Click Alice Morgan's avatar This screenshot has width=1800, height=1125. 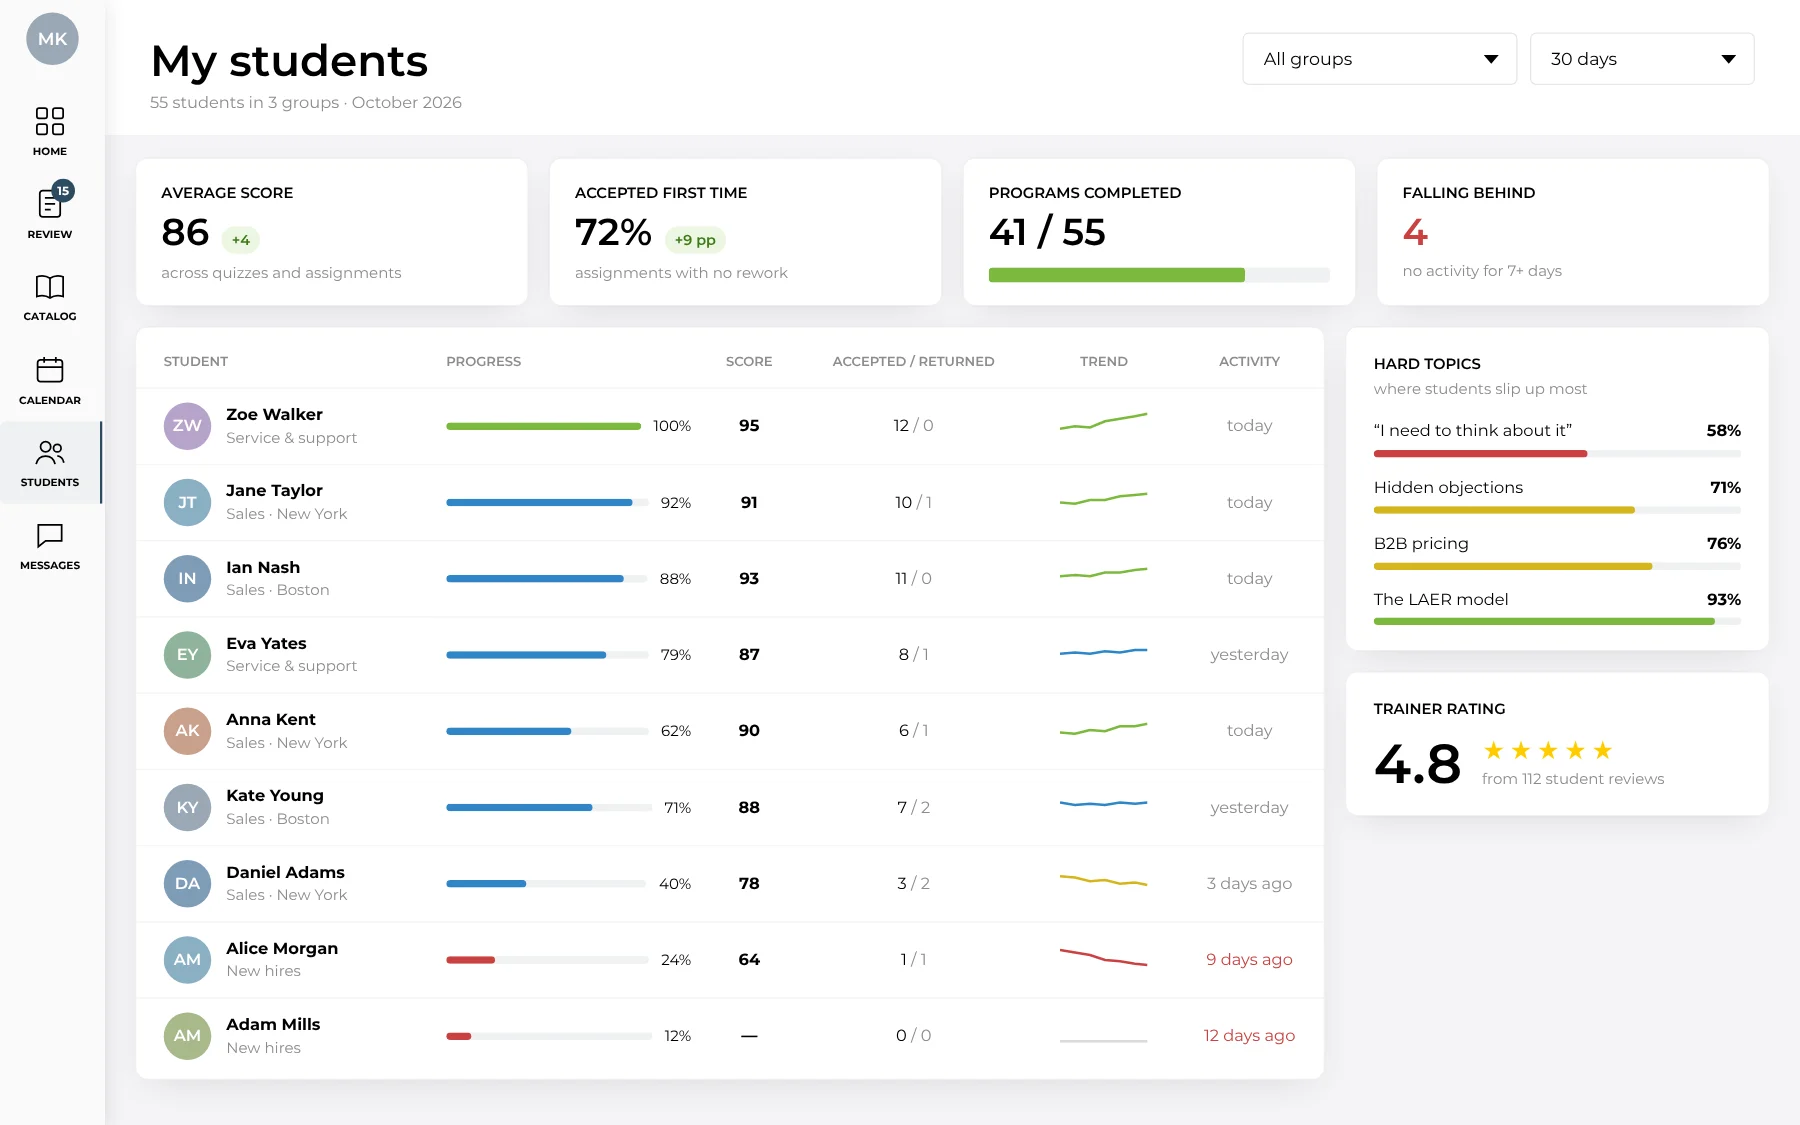click(x=187, y=960)
